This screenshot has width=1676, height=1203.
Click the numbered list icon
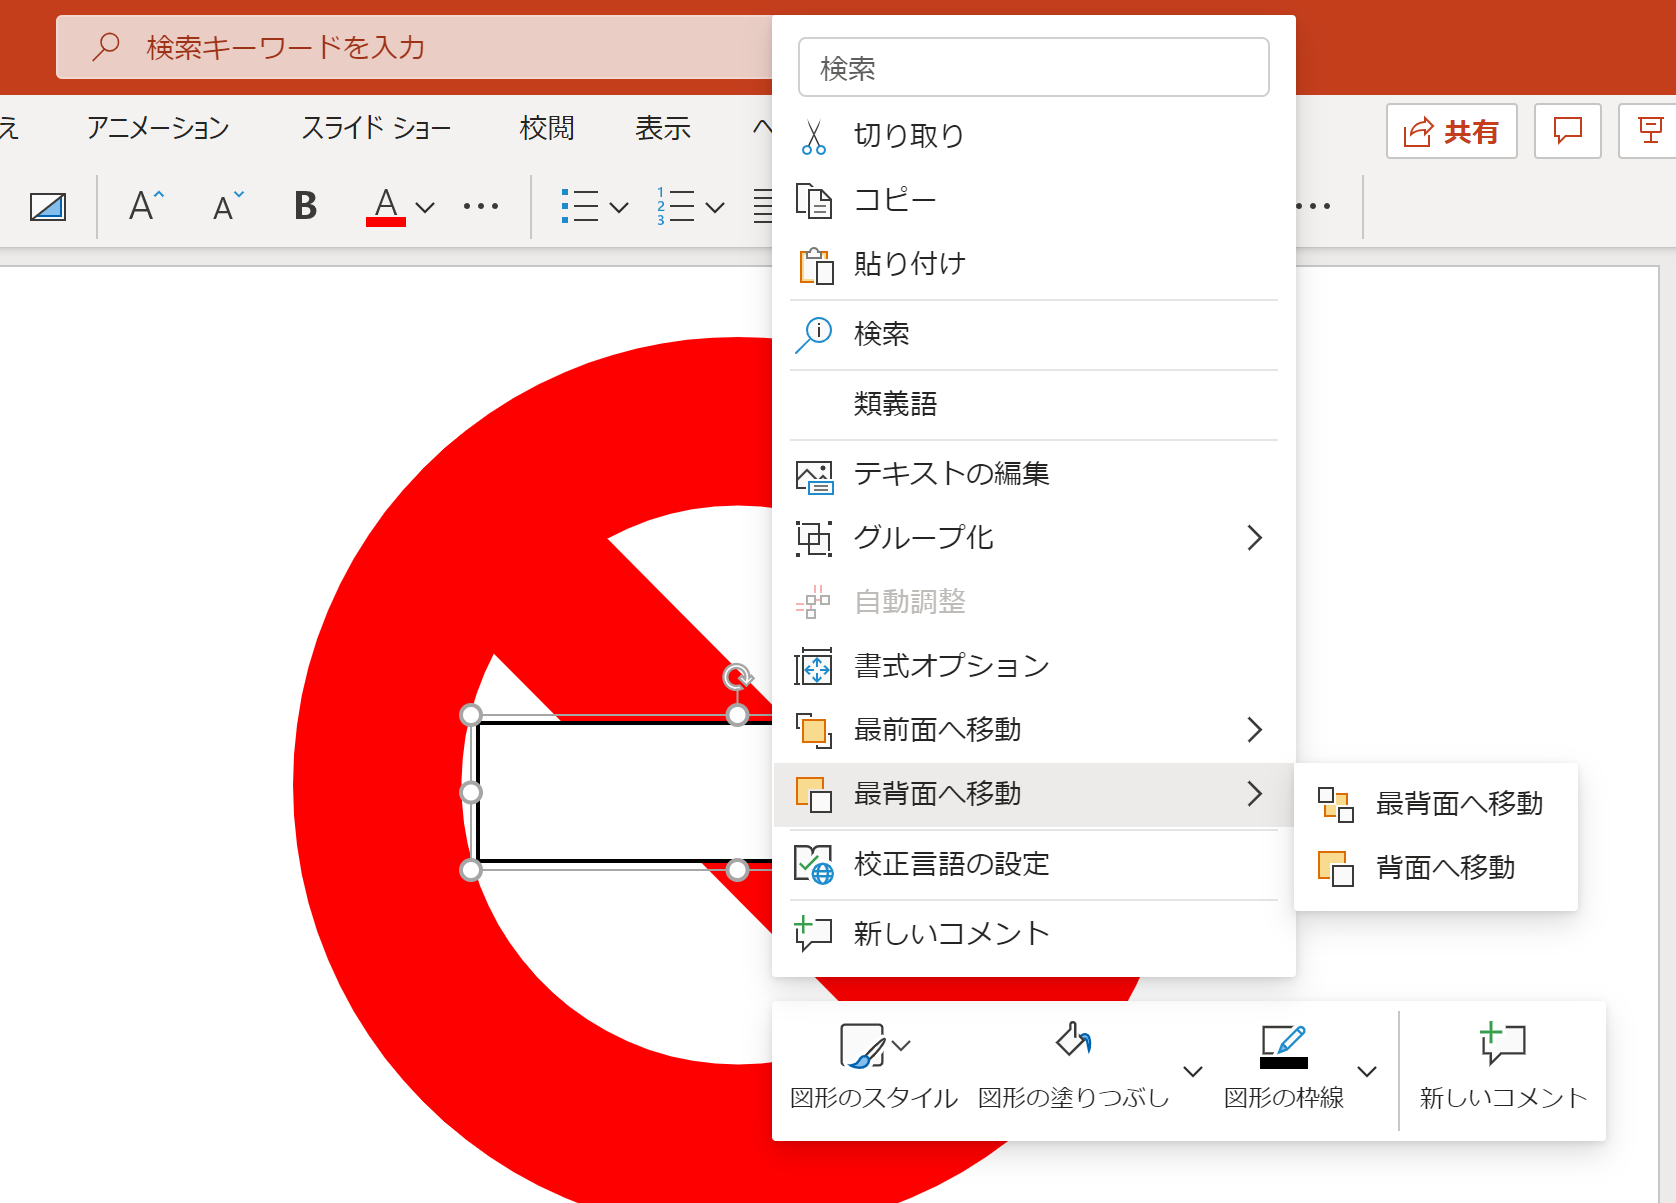coord(676,206)
